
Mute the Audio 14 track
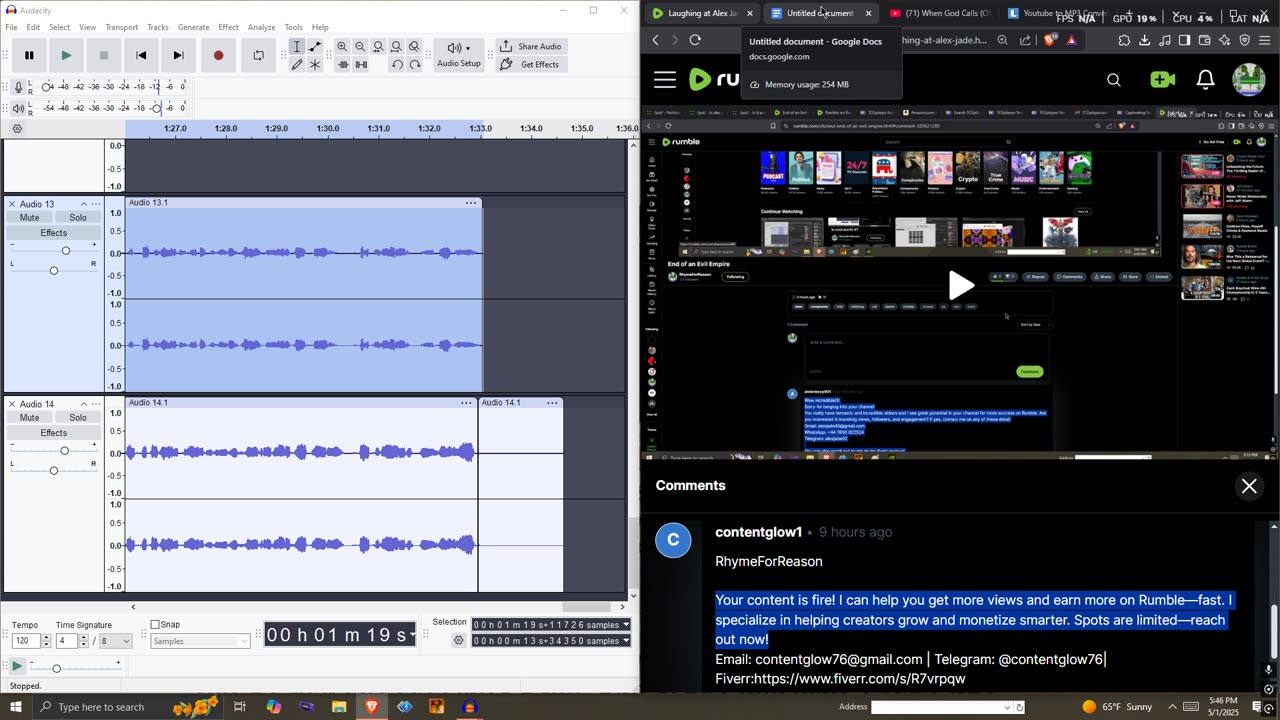(x=30, y=418)
